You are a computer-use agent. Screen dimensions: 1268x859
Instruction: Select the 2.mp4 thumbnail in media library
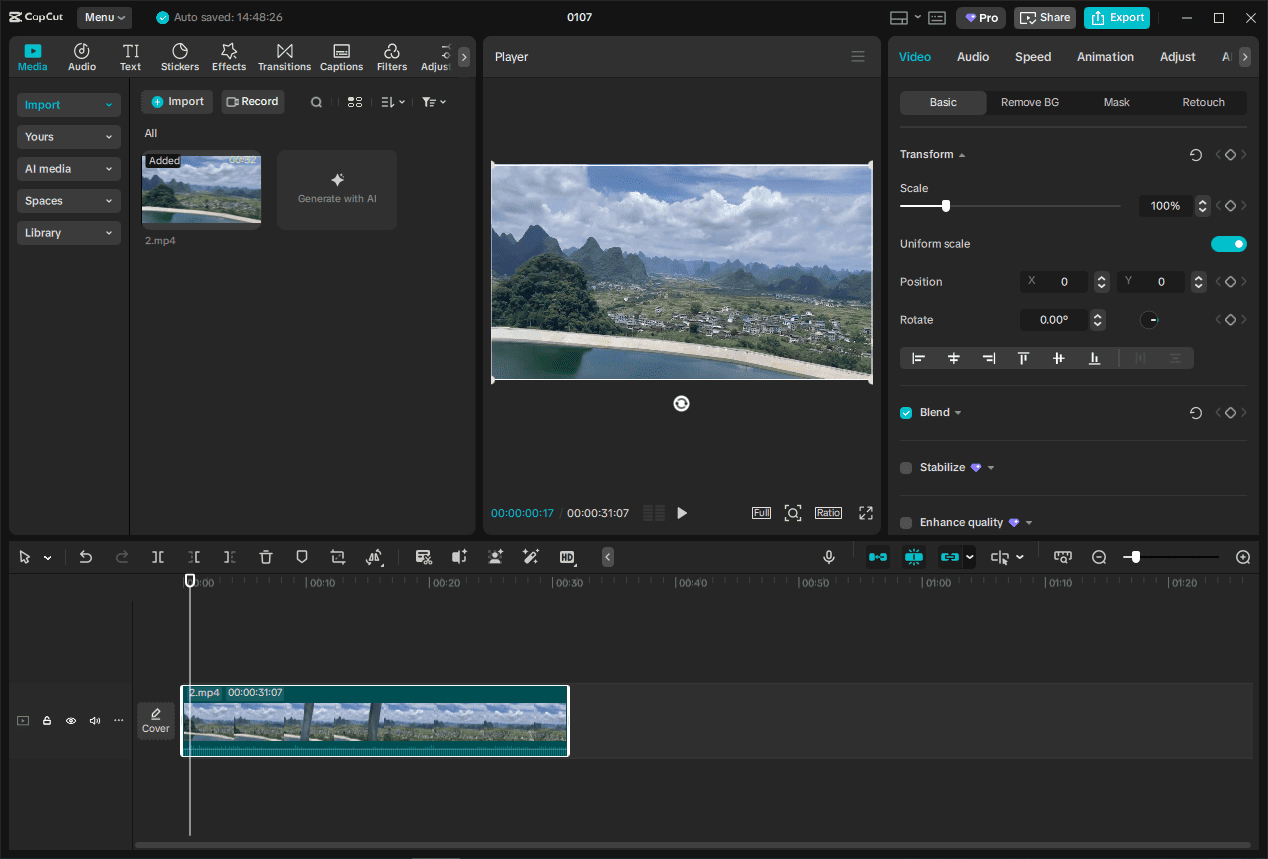[201, 189]
